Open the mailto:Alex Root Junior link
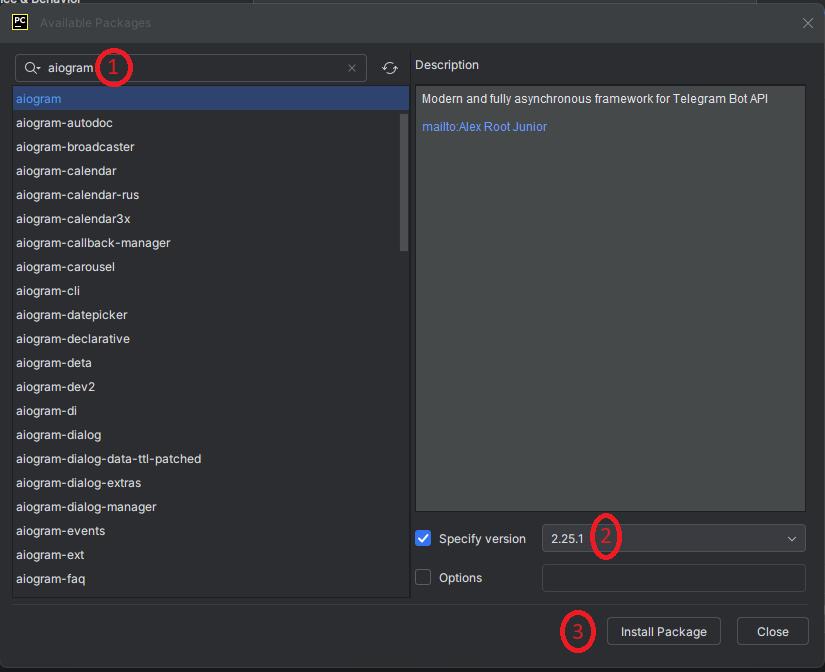 pyautogui.click(x=484, y=127)
